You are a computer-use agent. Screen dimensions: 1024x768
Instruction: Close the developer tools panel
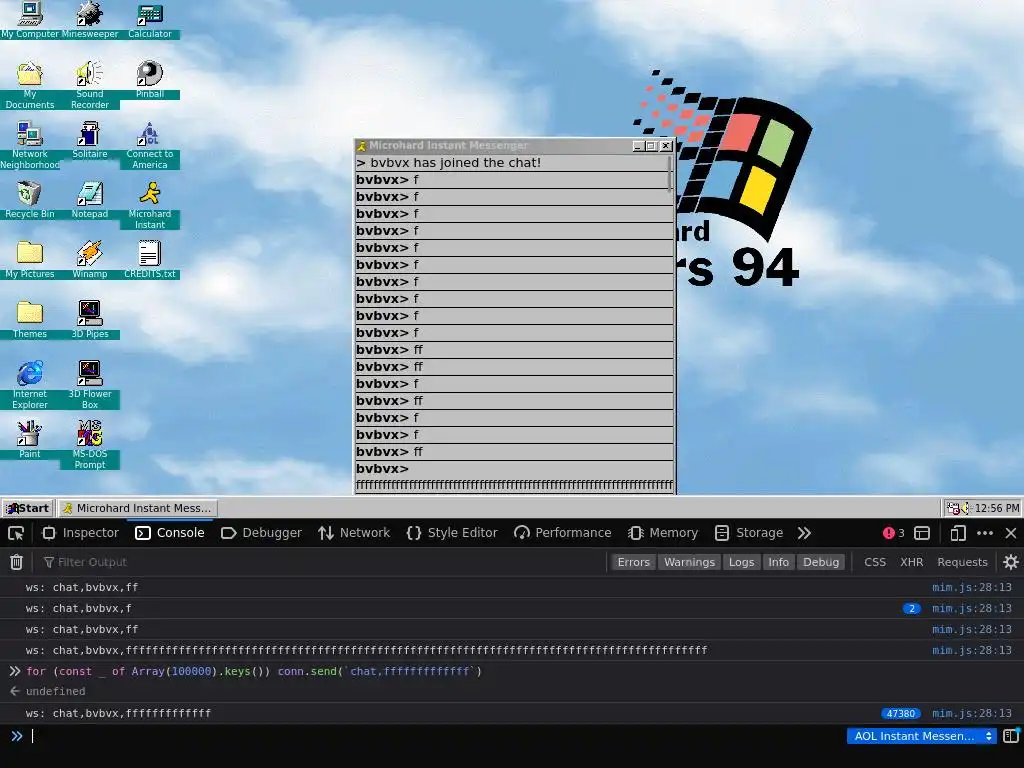[x=1011, y=533]
